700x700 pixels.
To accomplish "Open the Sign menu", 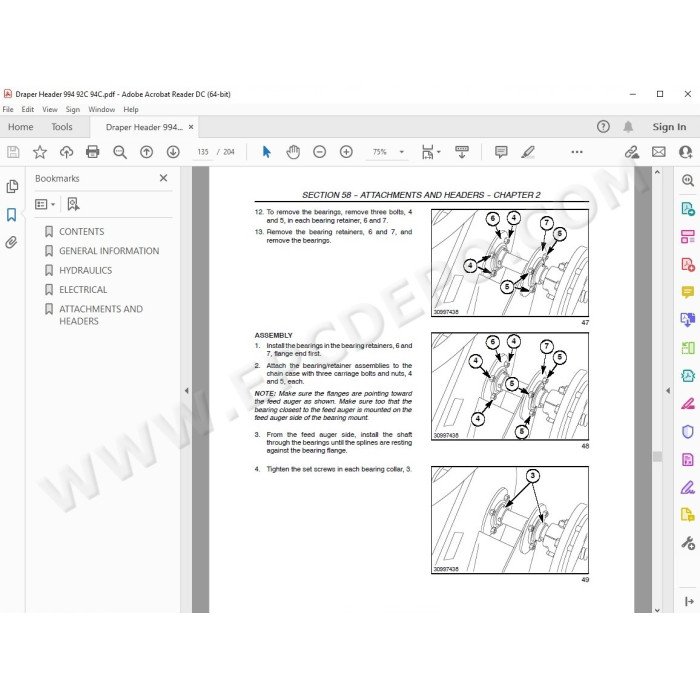I will pyautogui.click(x=73, y=109).
